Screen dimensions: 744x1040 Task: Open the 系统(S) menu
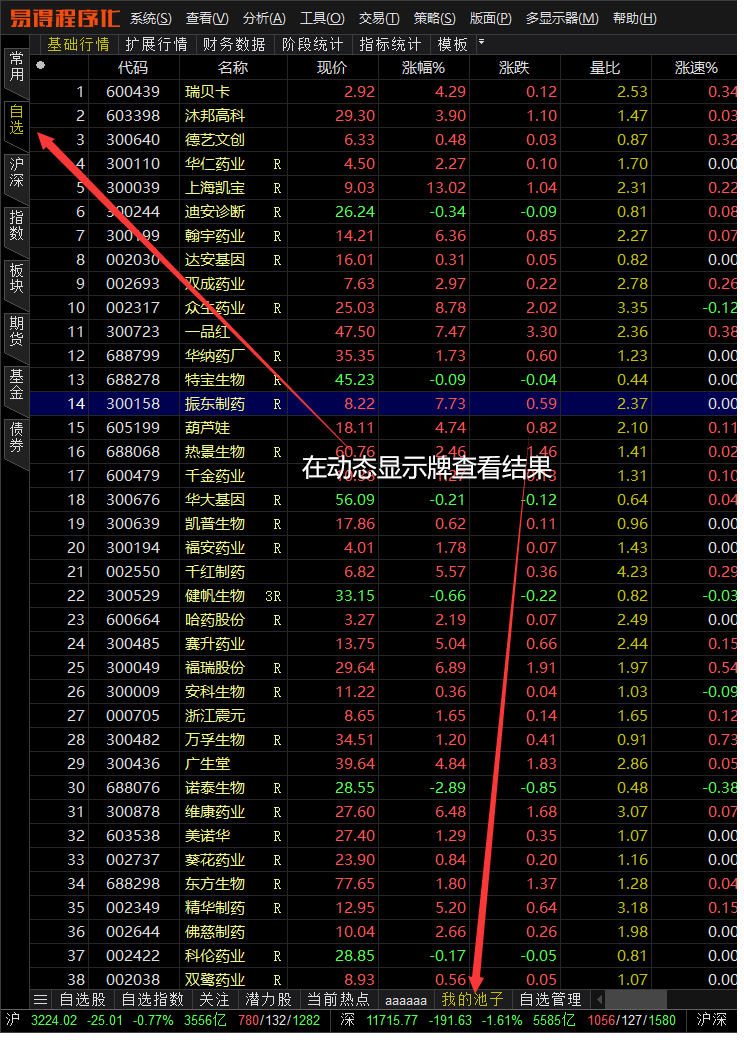(151, 19)
